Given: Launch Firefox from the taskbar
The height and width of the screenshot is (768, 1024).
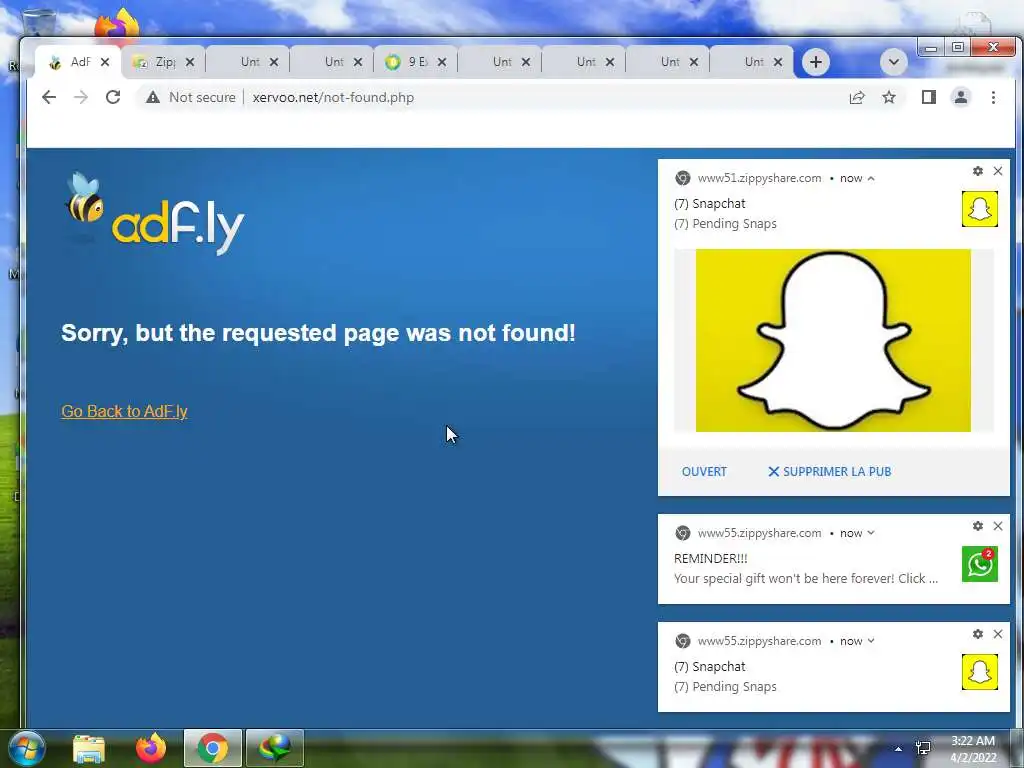Looking at the screenshot, I should click(151, 748).
